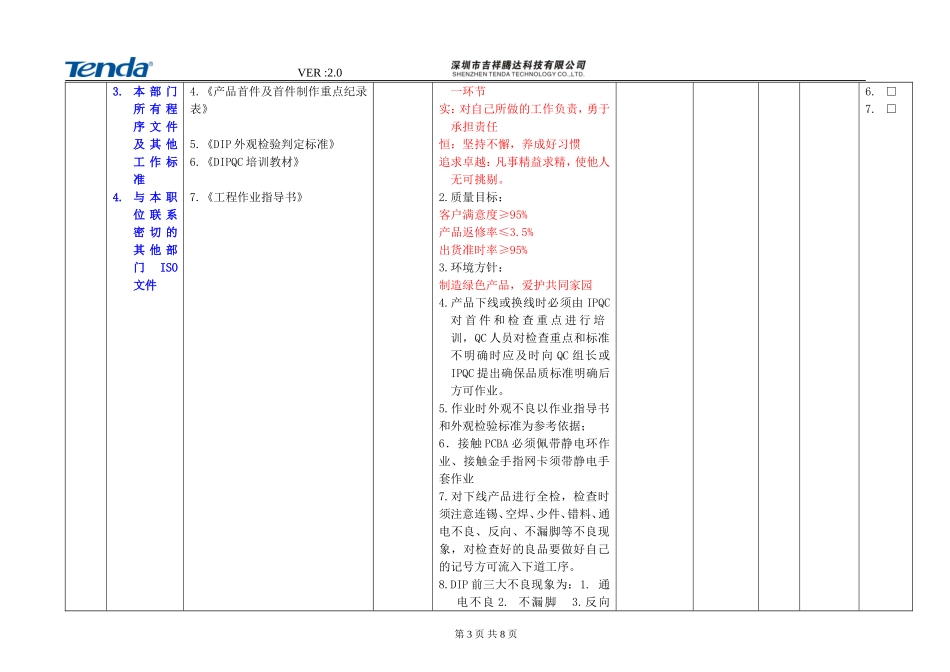The image size is (950, 672).
Task: Click the text '4.产品下线或换线时必须由IPQC'
Action: point(524,302)
